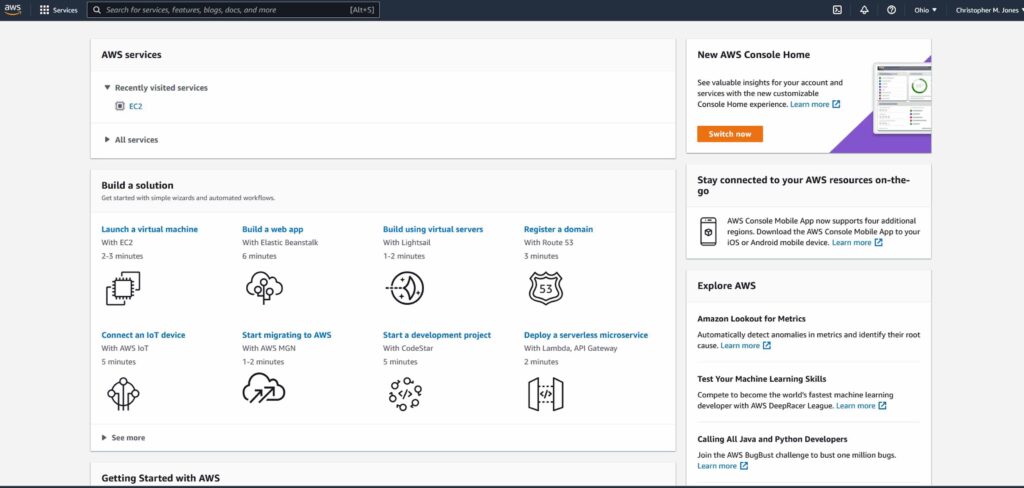
Task: Click the Route 53 shield icon
Action: pyautogui.click(x=545, y=288)
